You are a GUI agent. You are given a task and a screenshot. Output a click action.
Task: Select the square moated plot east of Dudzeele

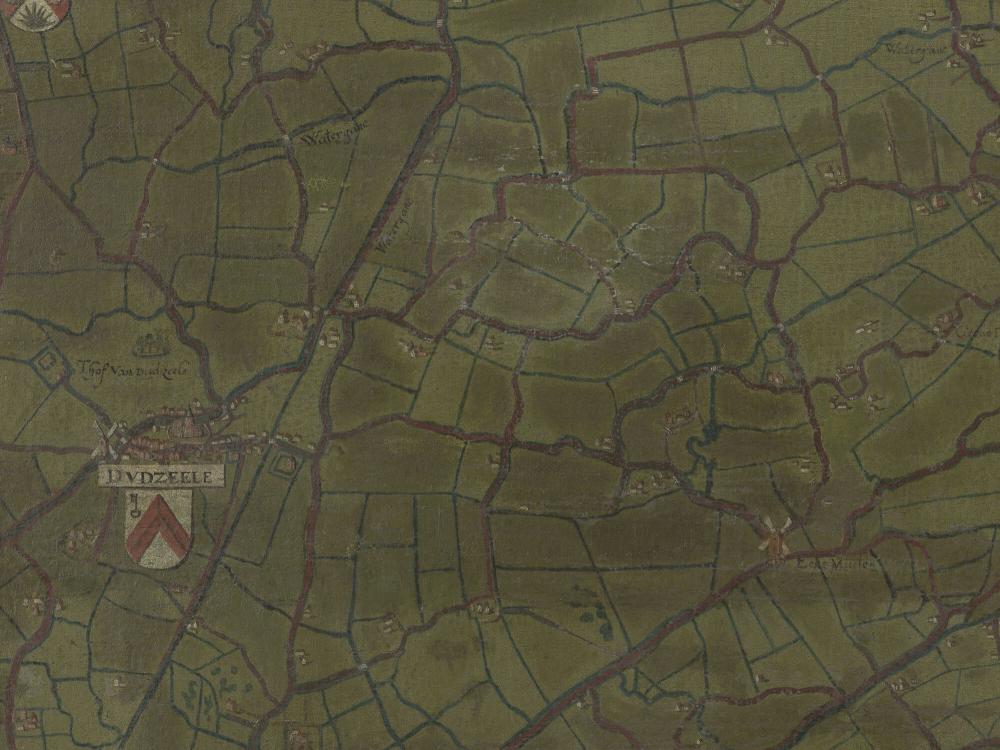click(285, 462)
